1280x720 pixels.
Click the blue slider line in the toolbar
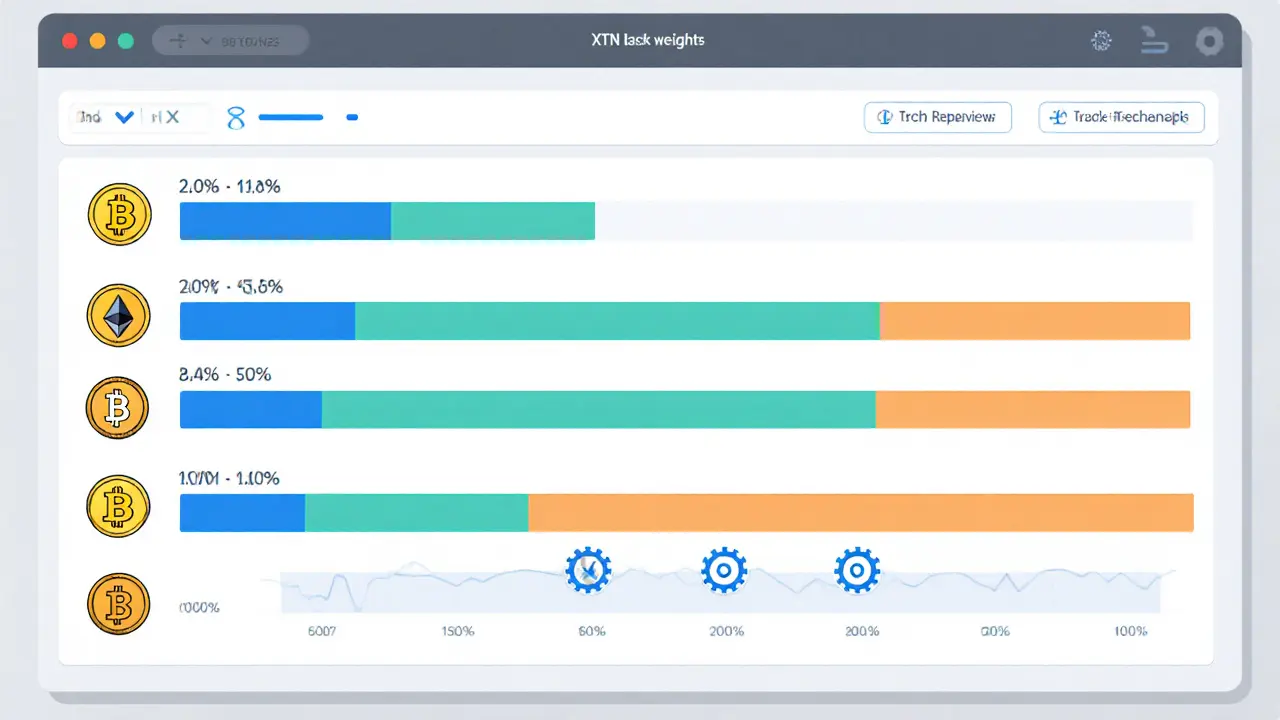[x=291, y=118]
